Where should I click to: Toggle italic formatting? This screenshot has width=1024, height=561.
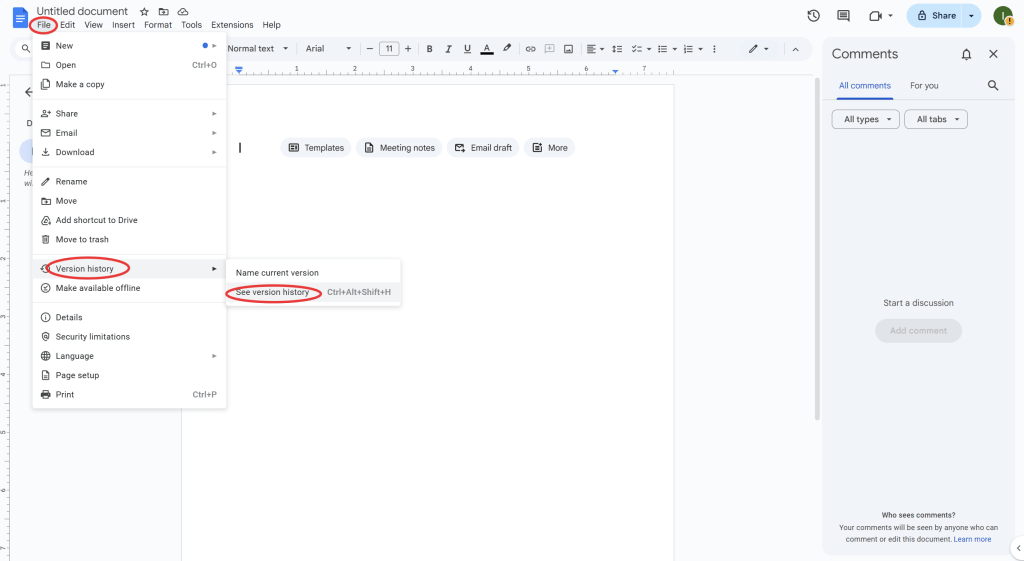[x=448, y=49]
